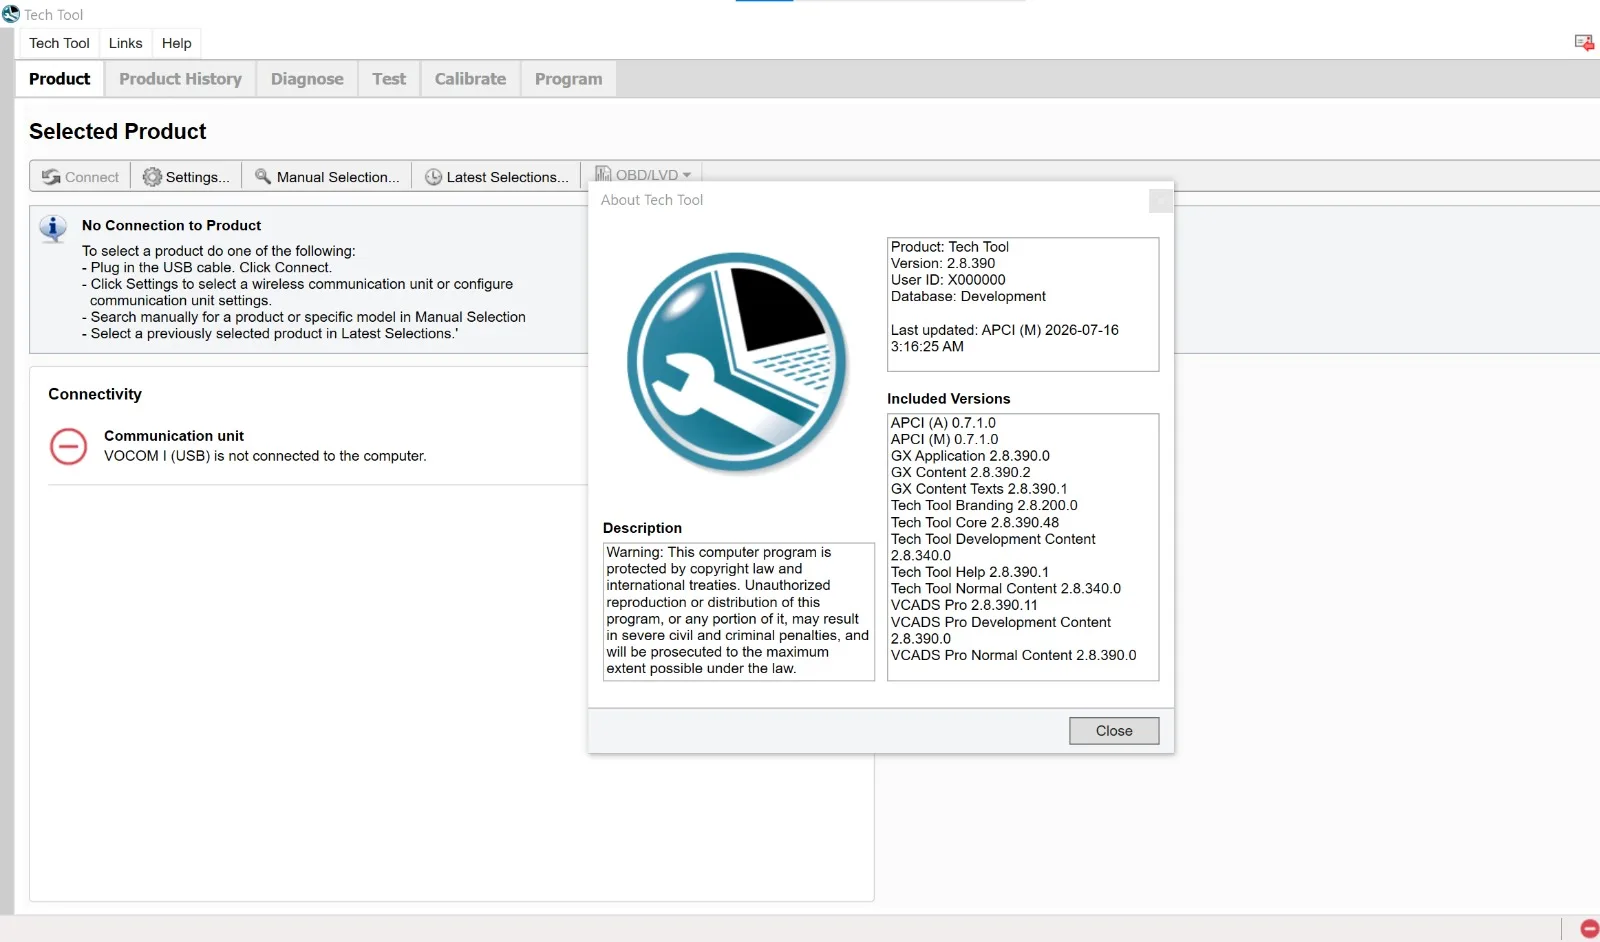Click the 'Communication unit' heading
The image size is (1600, 942).
174,436
